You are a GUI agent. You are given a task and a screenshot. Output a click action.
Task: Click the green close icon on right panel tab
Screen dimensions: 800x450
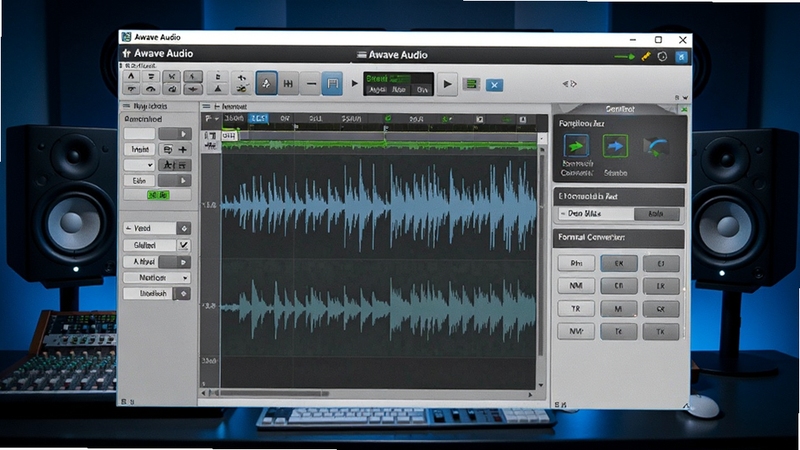[x=684, y=109]
